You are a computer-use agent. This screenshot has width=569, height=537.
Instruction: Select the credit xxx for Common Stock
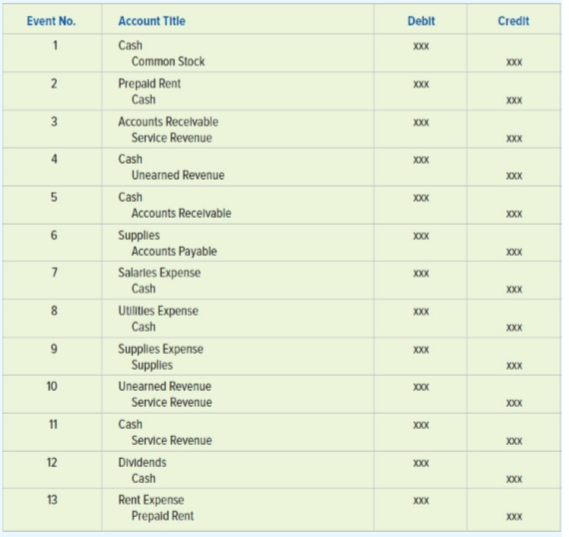pos(514,62)
